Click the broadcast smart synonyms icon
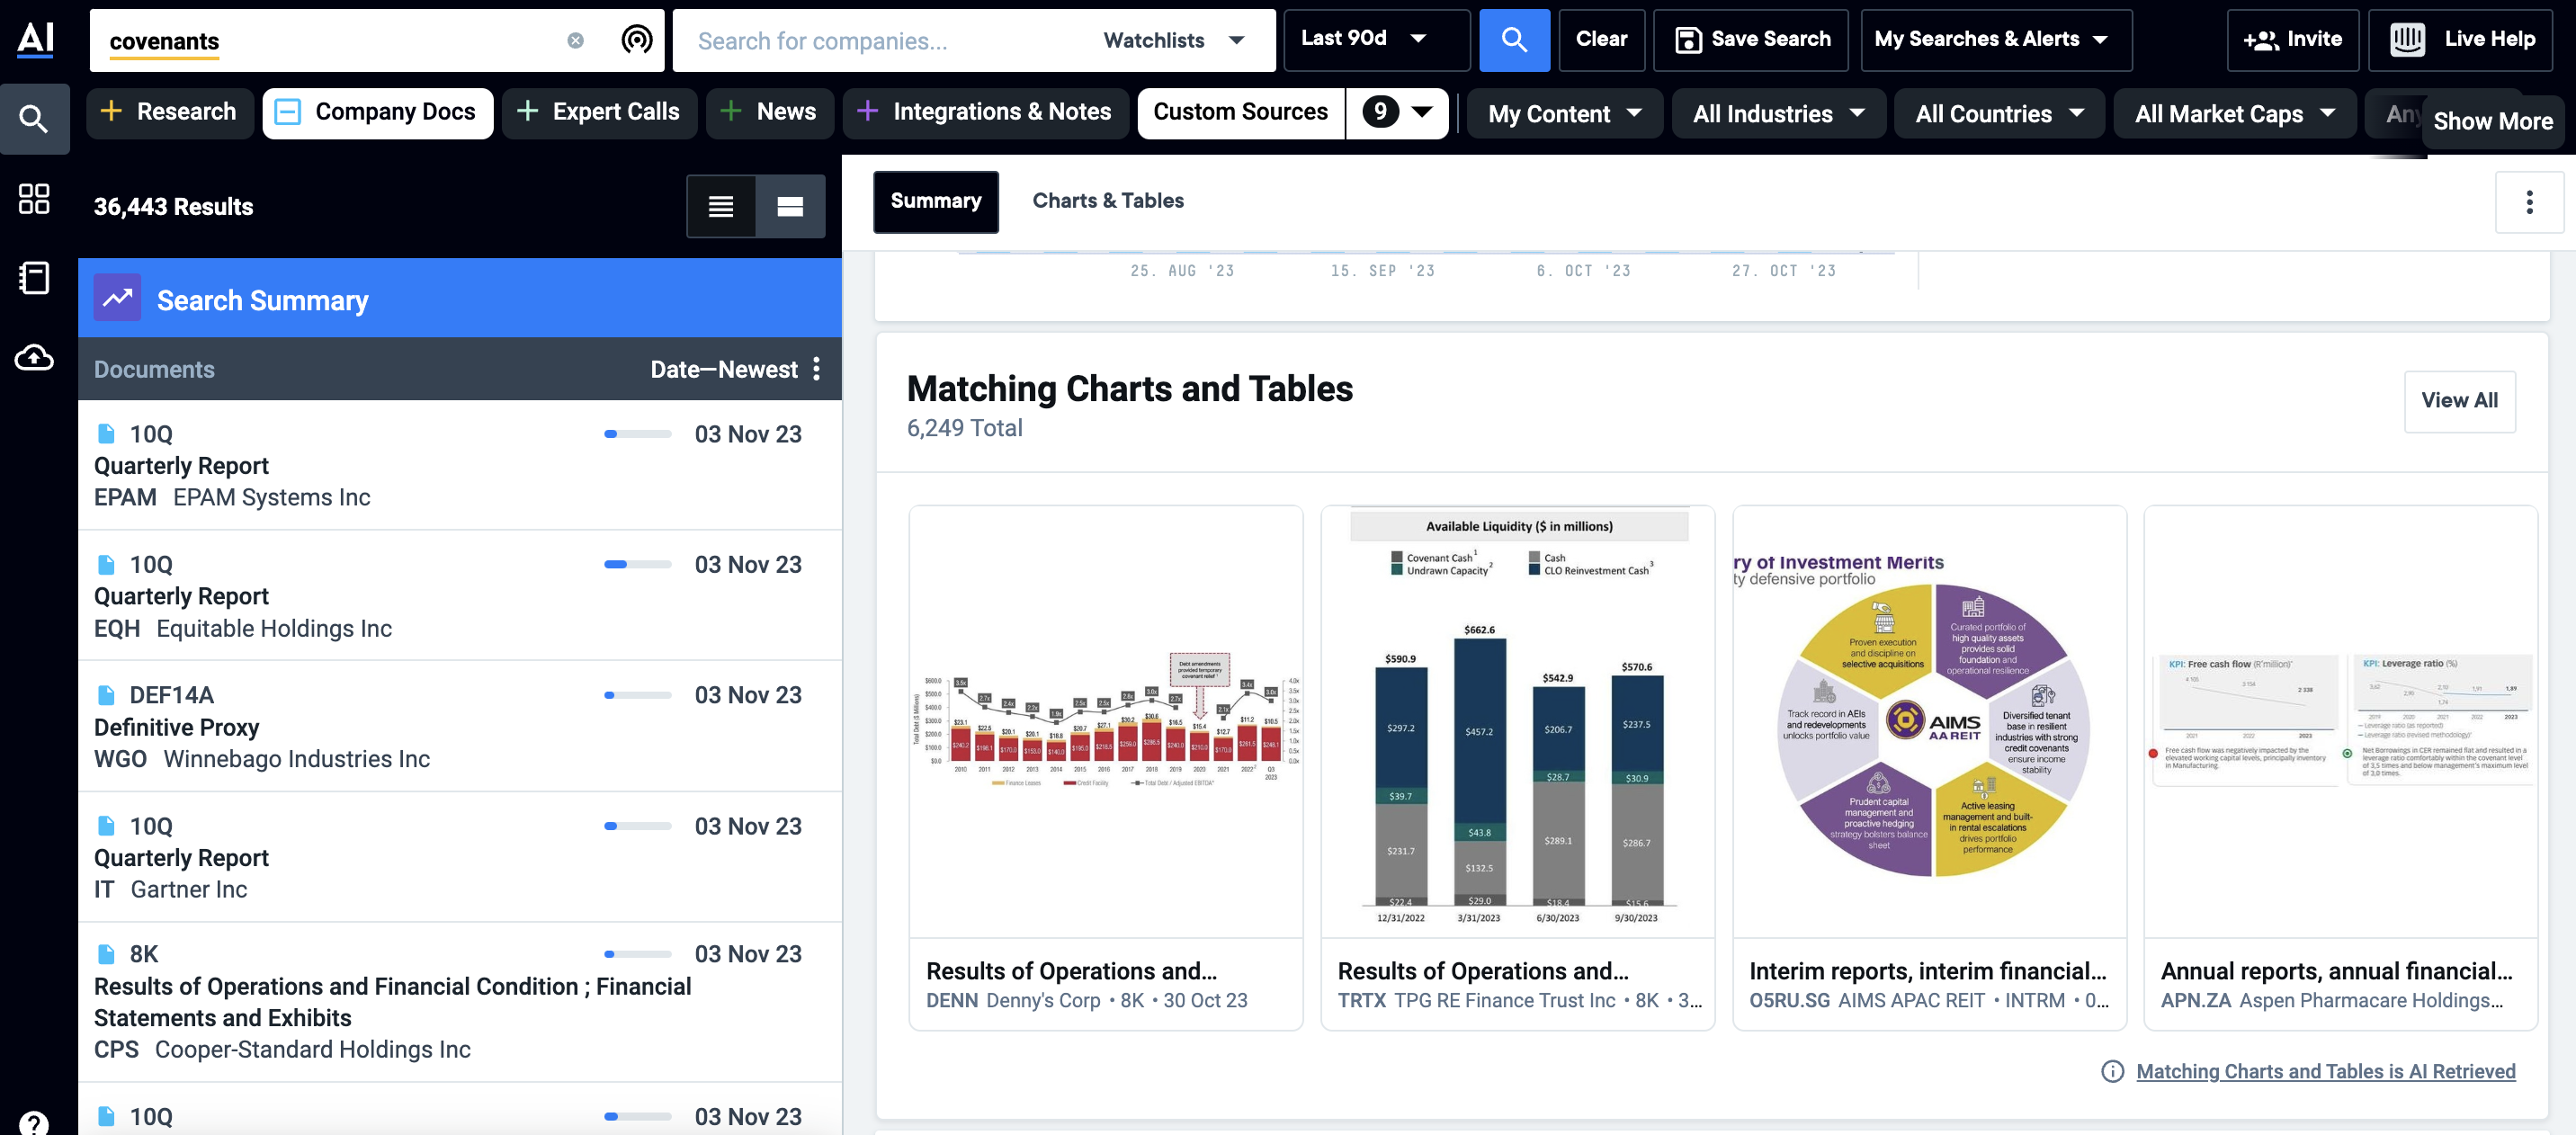Viewport: 2576px width, 1135px height. point(637,40)
